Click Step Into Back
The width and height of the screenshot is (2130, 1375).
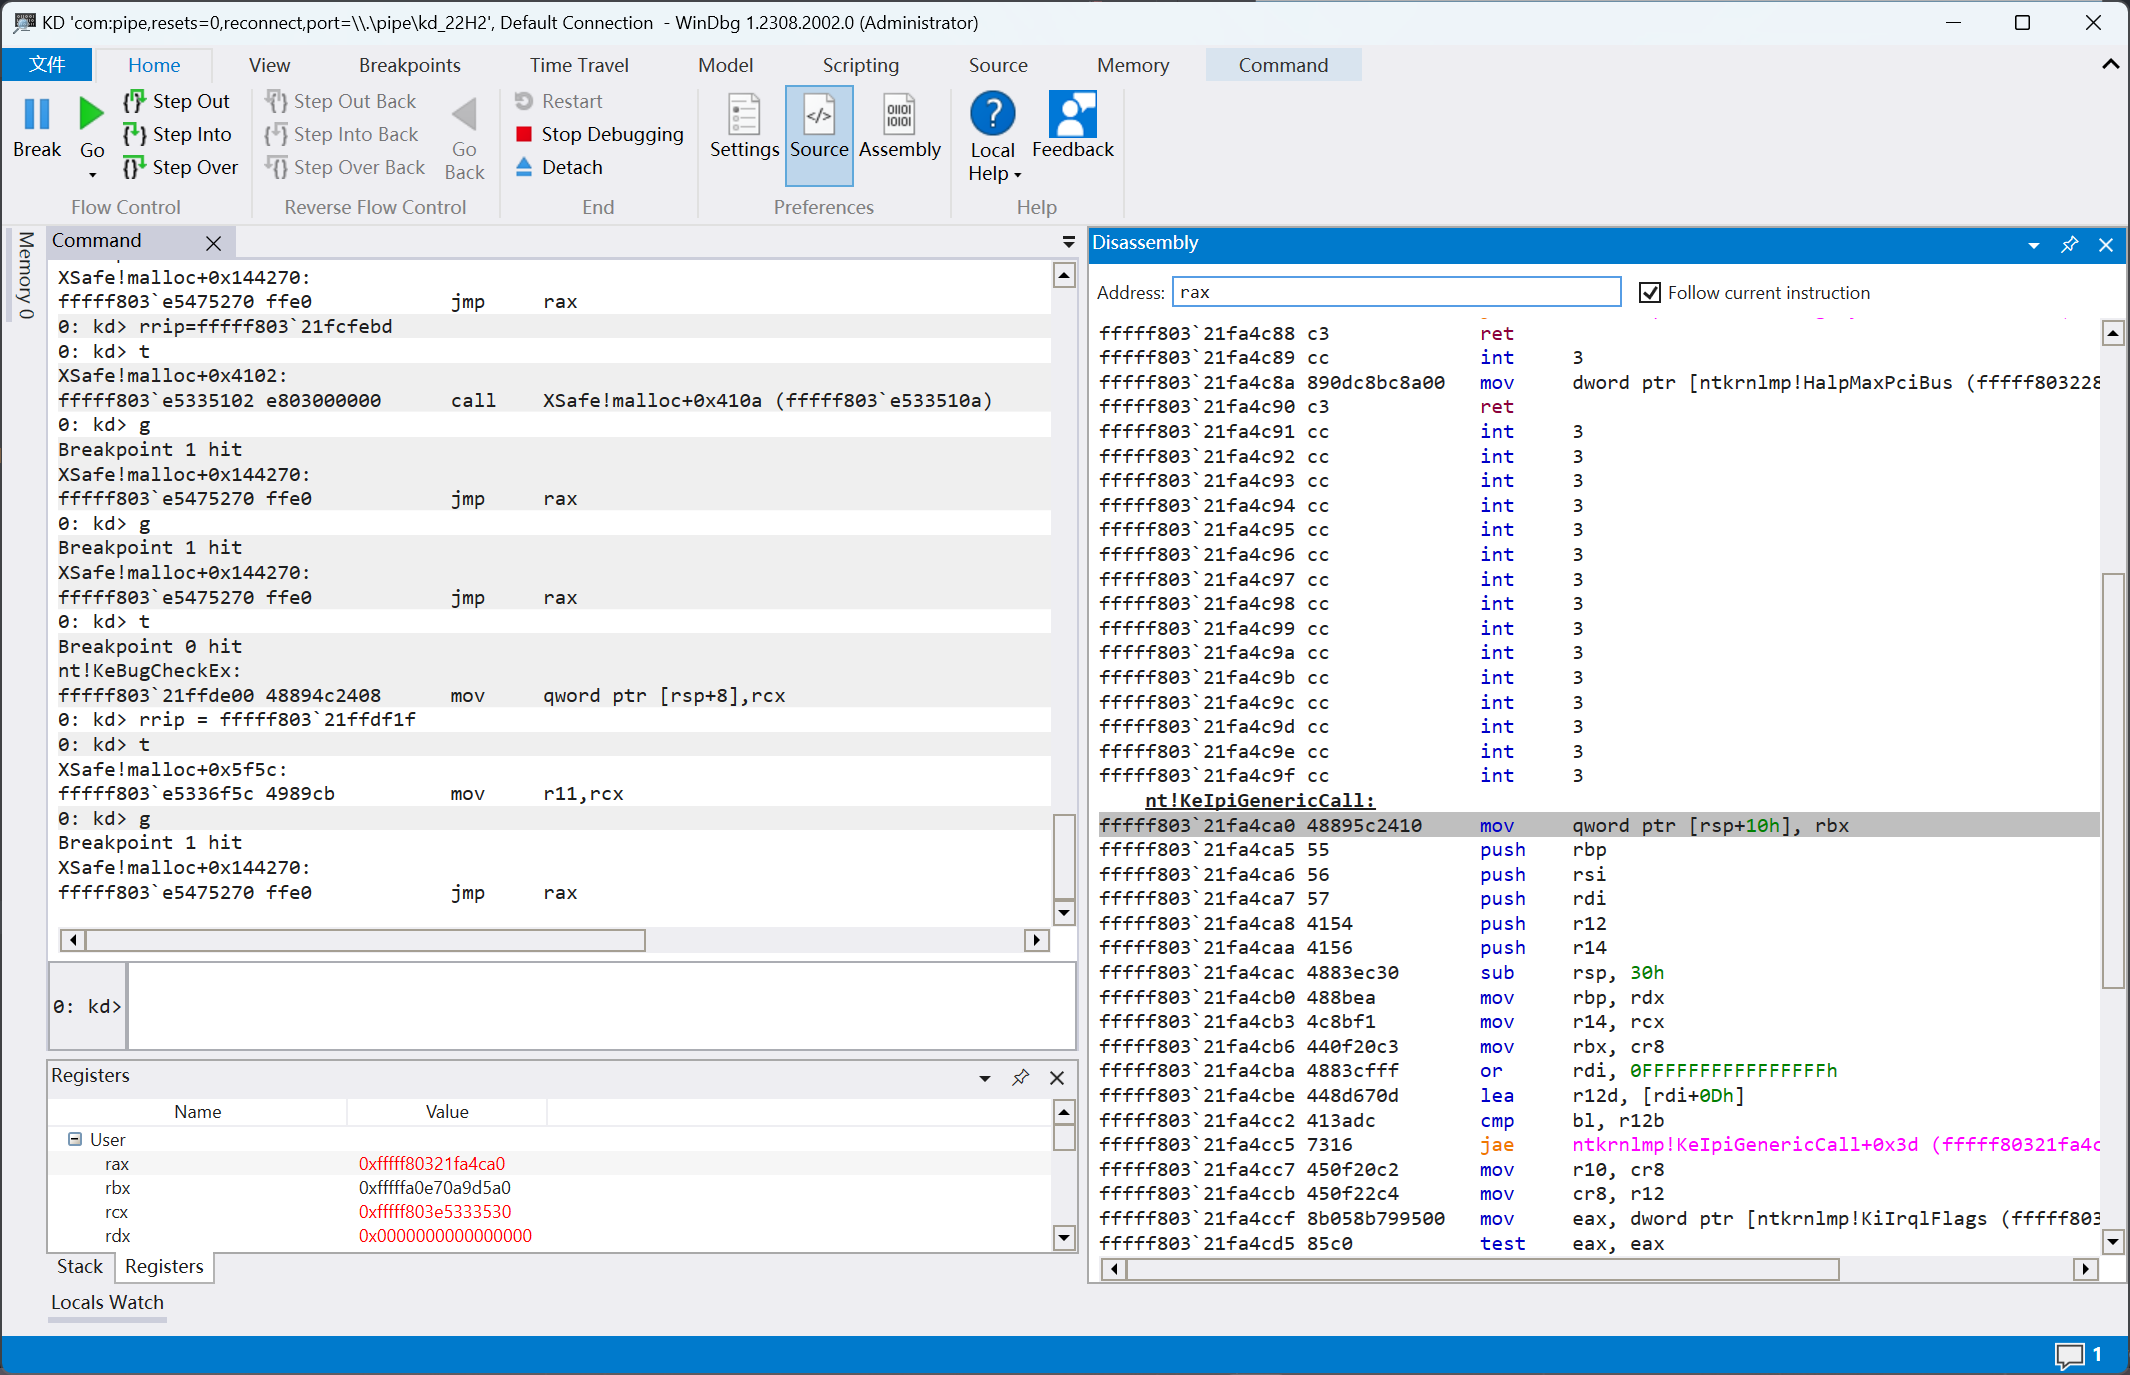tap(342, 134)
